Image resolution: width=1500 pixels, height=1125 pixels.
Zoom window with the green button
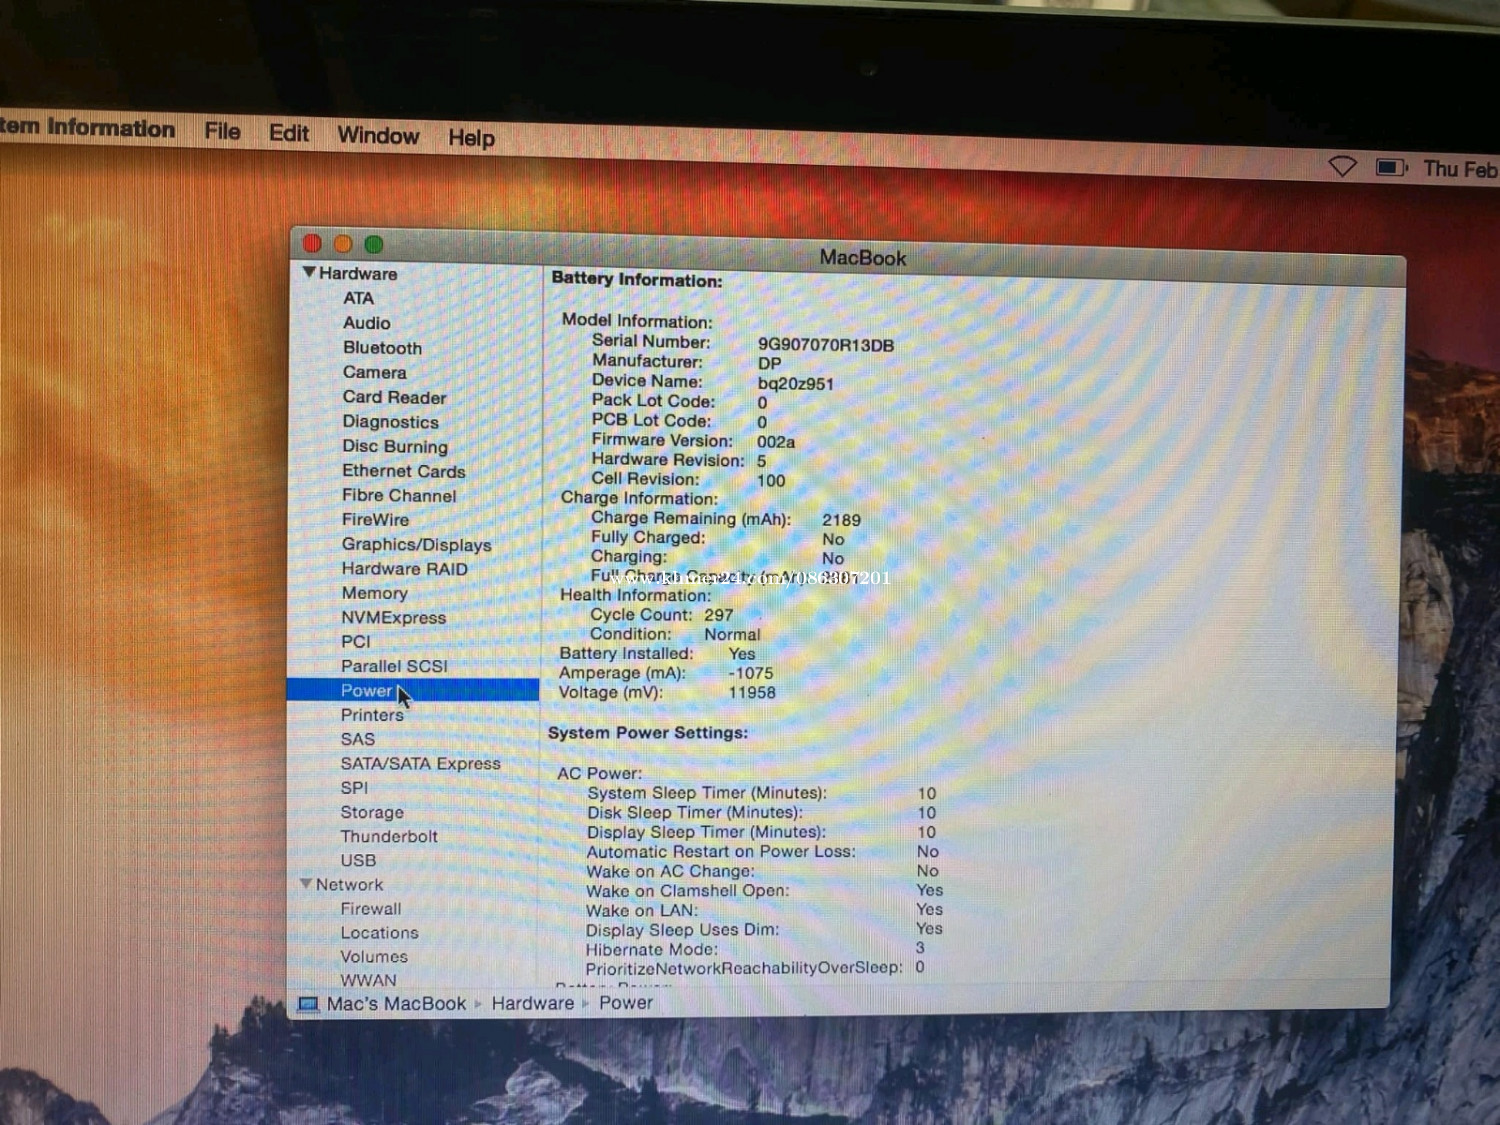pos(374,244)
